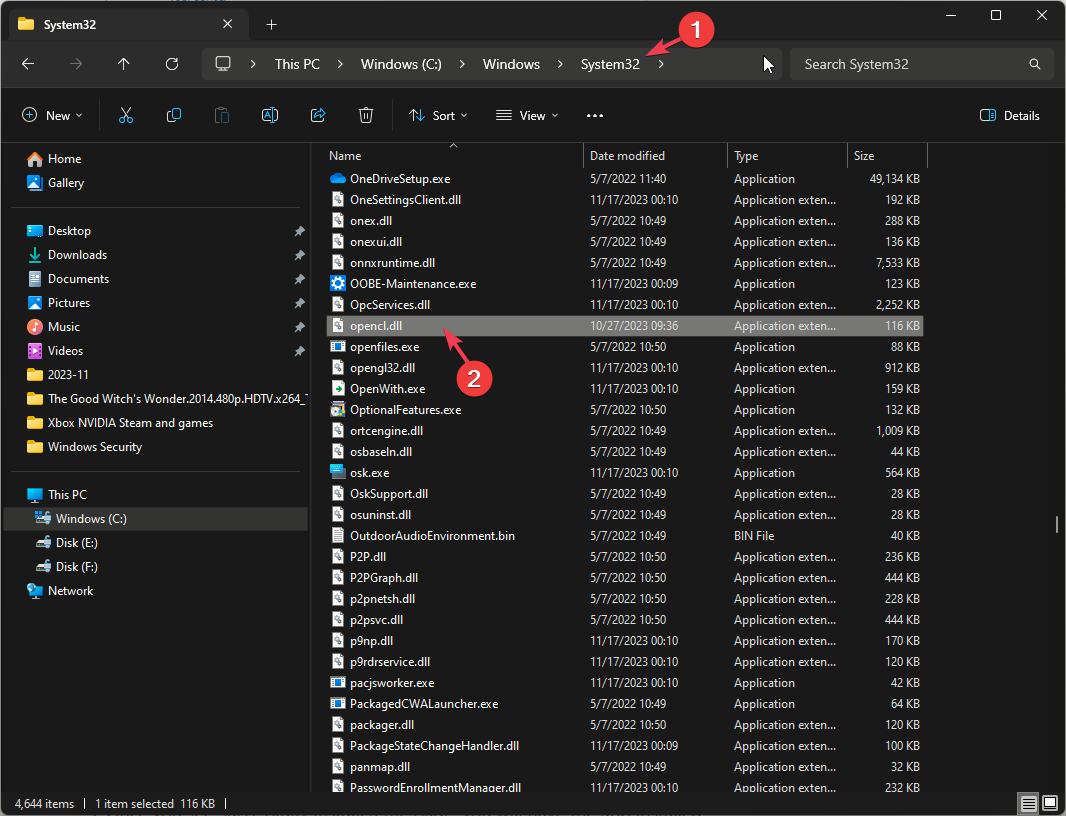Image resolution: width=1066 pixels, height=816 pixels.
Task: Click the Rename icon in toolbar
Action: click(270, 116)
